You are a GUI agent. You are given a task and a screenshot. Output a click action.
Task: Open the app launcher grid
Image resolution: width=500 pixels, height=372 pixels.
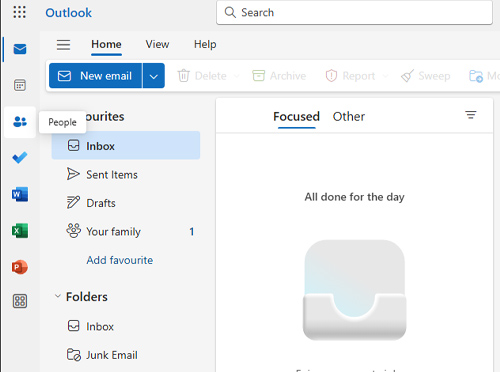click(x=19, y=12)
